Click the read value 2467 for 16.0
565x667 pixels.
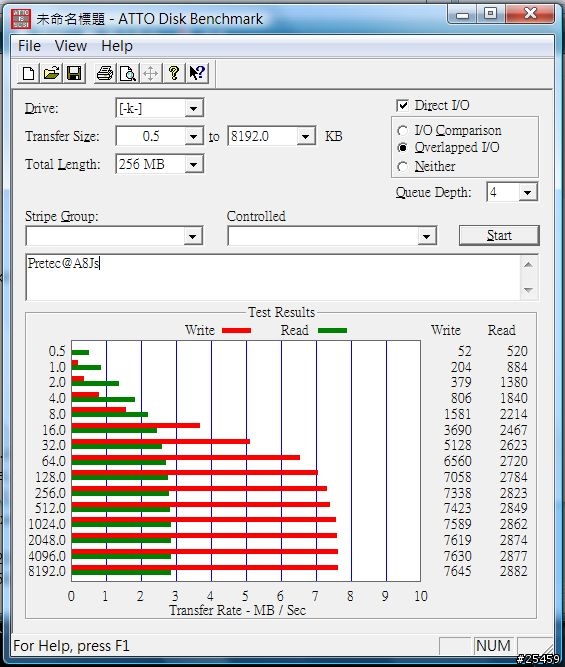(514, 430)
